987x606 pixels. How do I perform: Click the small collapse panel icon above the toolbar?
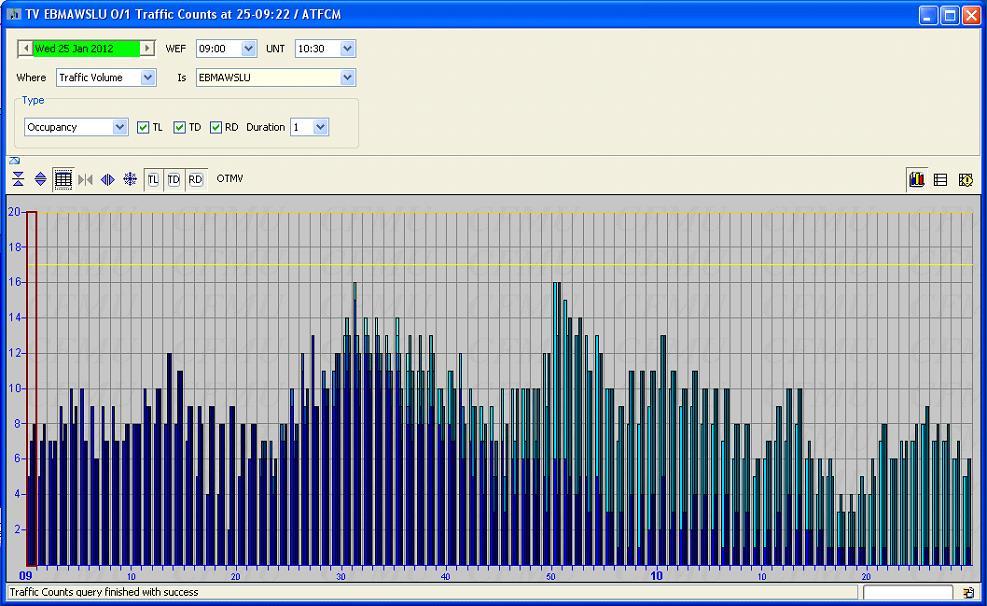(14, 161)
